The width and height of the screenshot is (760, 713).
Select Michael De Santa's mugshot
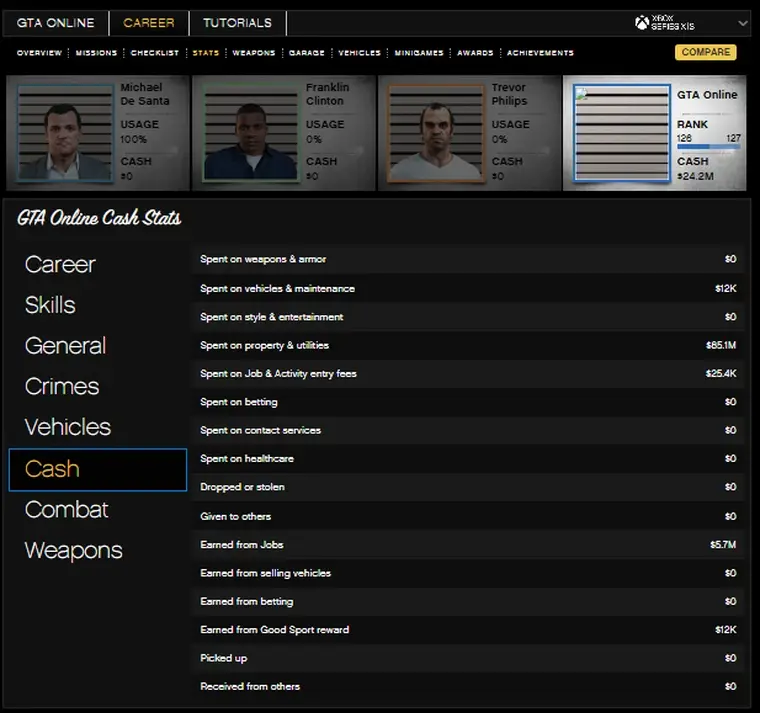pos(66,132)
